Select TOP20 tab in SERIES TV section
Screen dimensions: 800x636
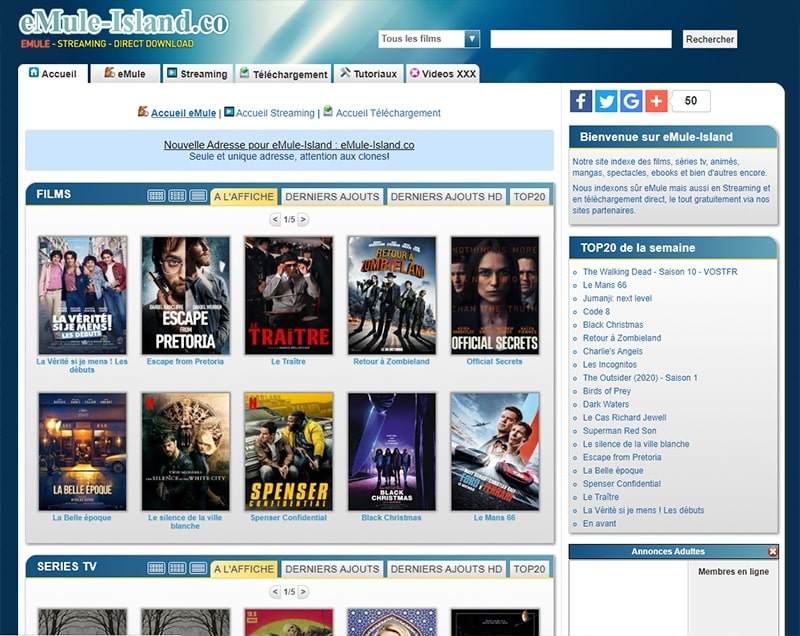click(x=530, y=569)
